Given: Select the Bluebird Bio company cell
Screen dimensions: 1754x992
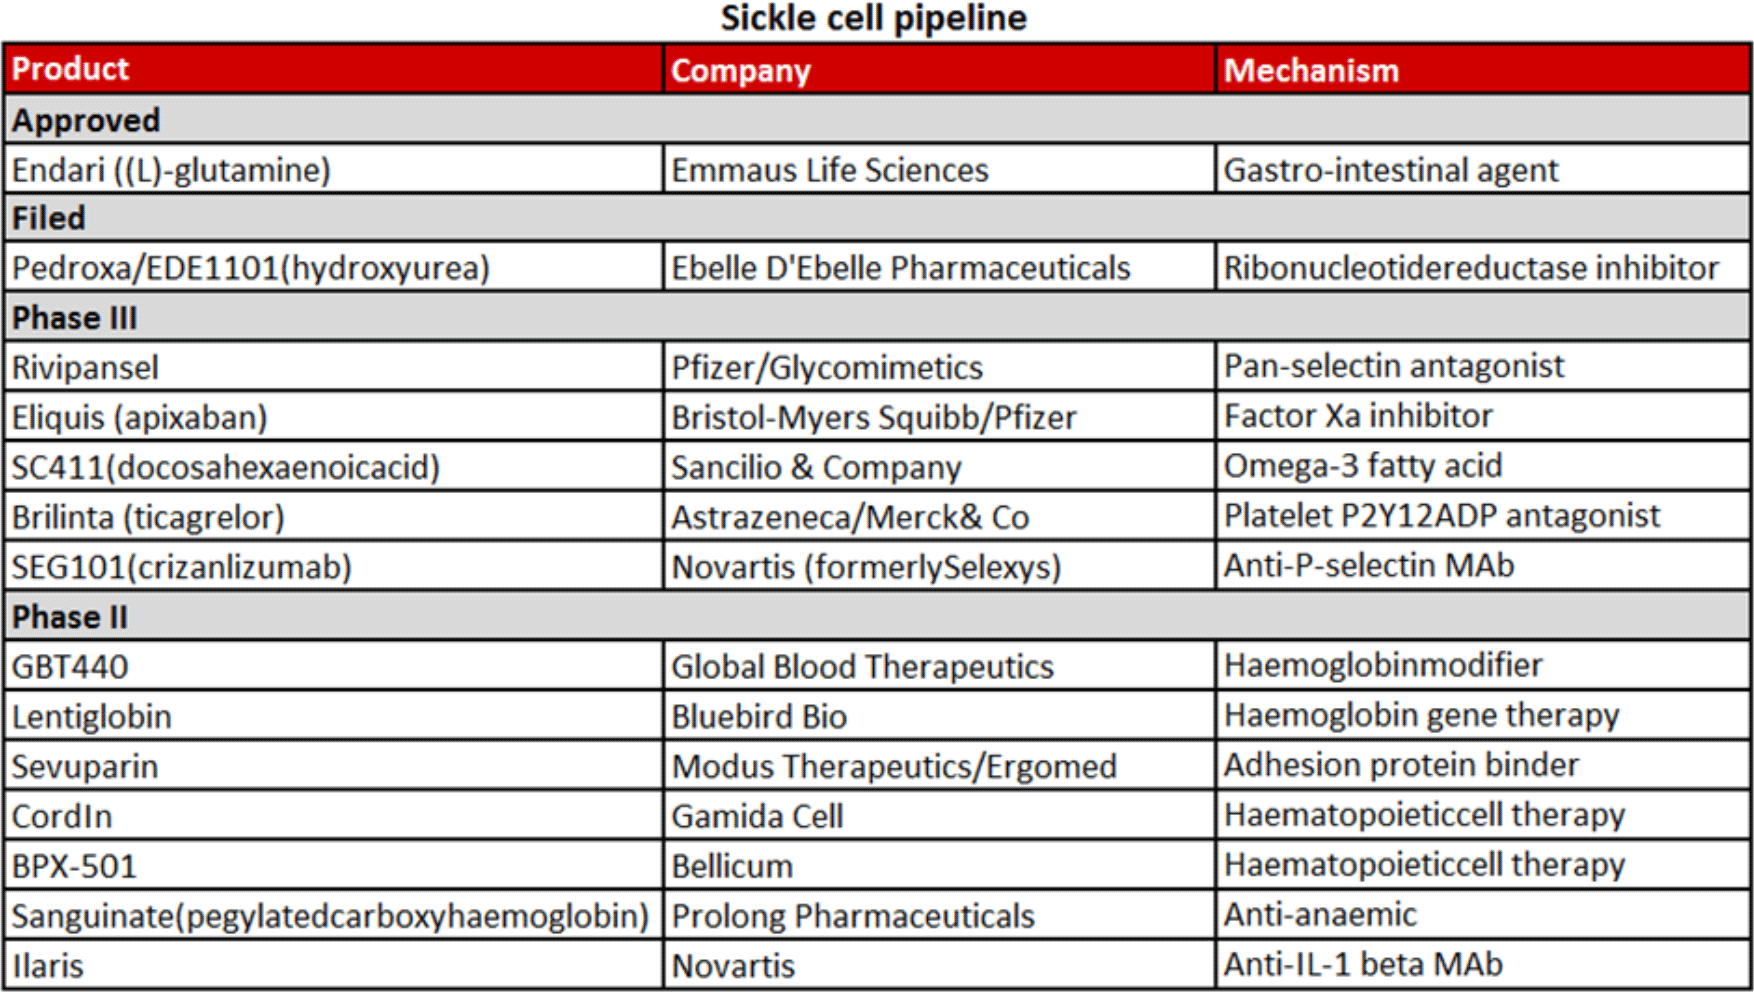Looking at the screenshot, I should (x=939, y=716).
